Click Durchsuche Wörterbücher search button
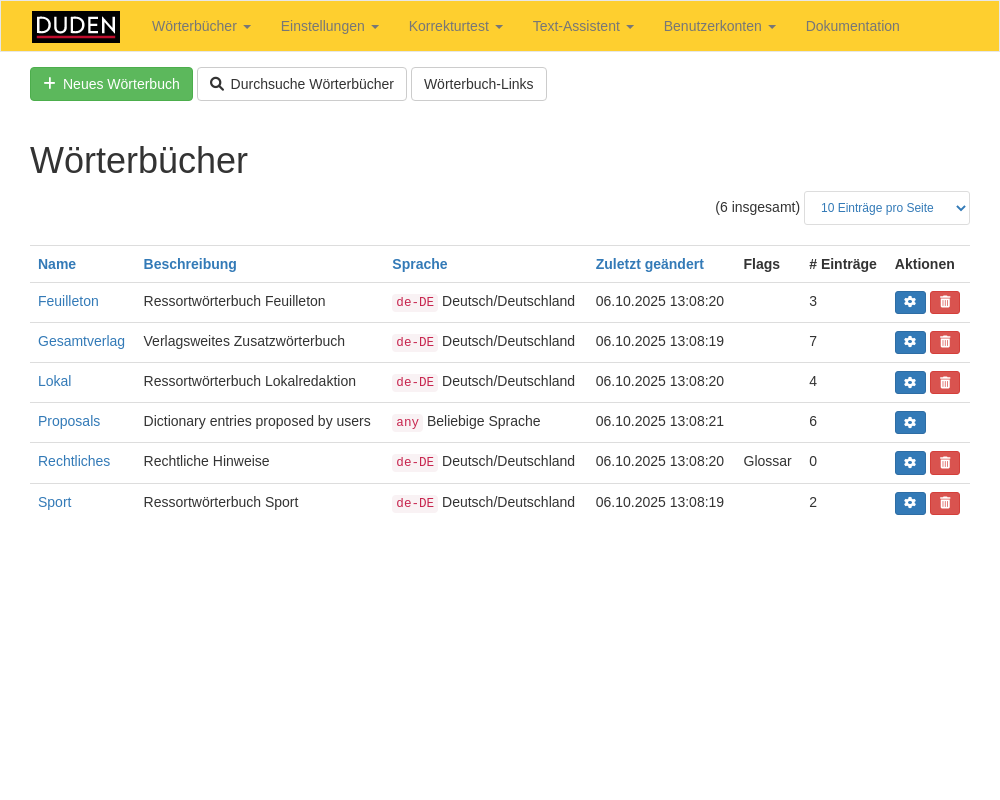The height and width of the screenshot is (800, 1000). pos(302,84)
